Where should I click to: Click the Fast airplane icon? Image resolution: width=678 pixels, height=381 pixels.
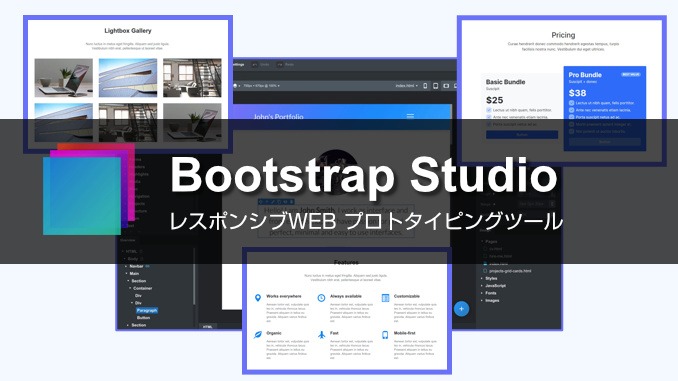pos(321,335)
